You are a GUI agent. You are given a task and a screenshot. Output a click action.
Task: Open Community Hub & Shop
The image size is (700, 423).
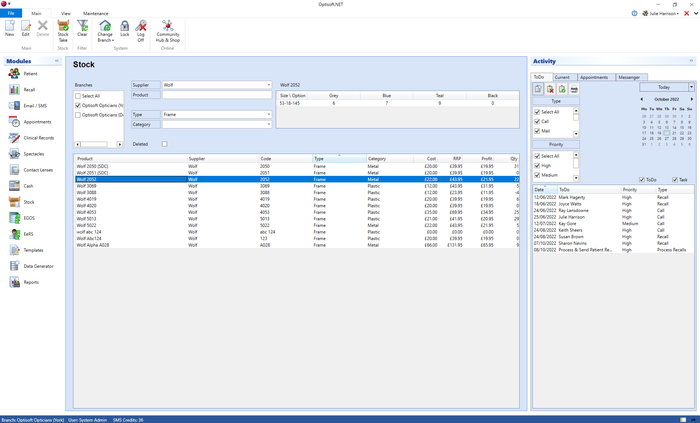167,31
